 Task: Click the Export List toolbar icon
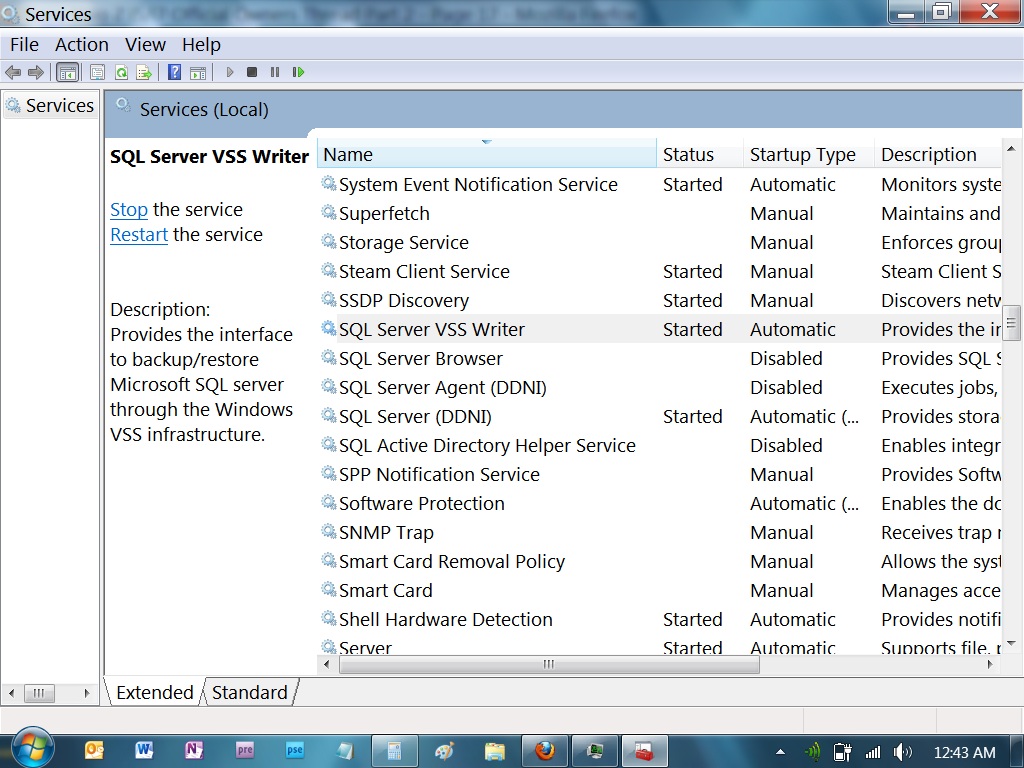(x=144, y=72)
